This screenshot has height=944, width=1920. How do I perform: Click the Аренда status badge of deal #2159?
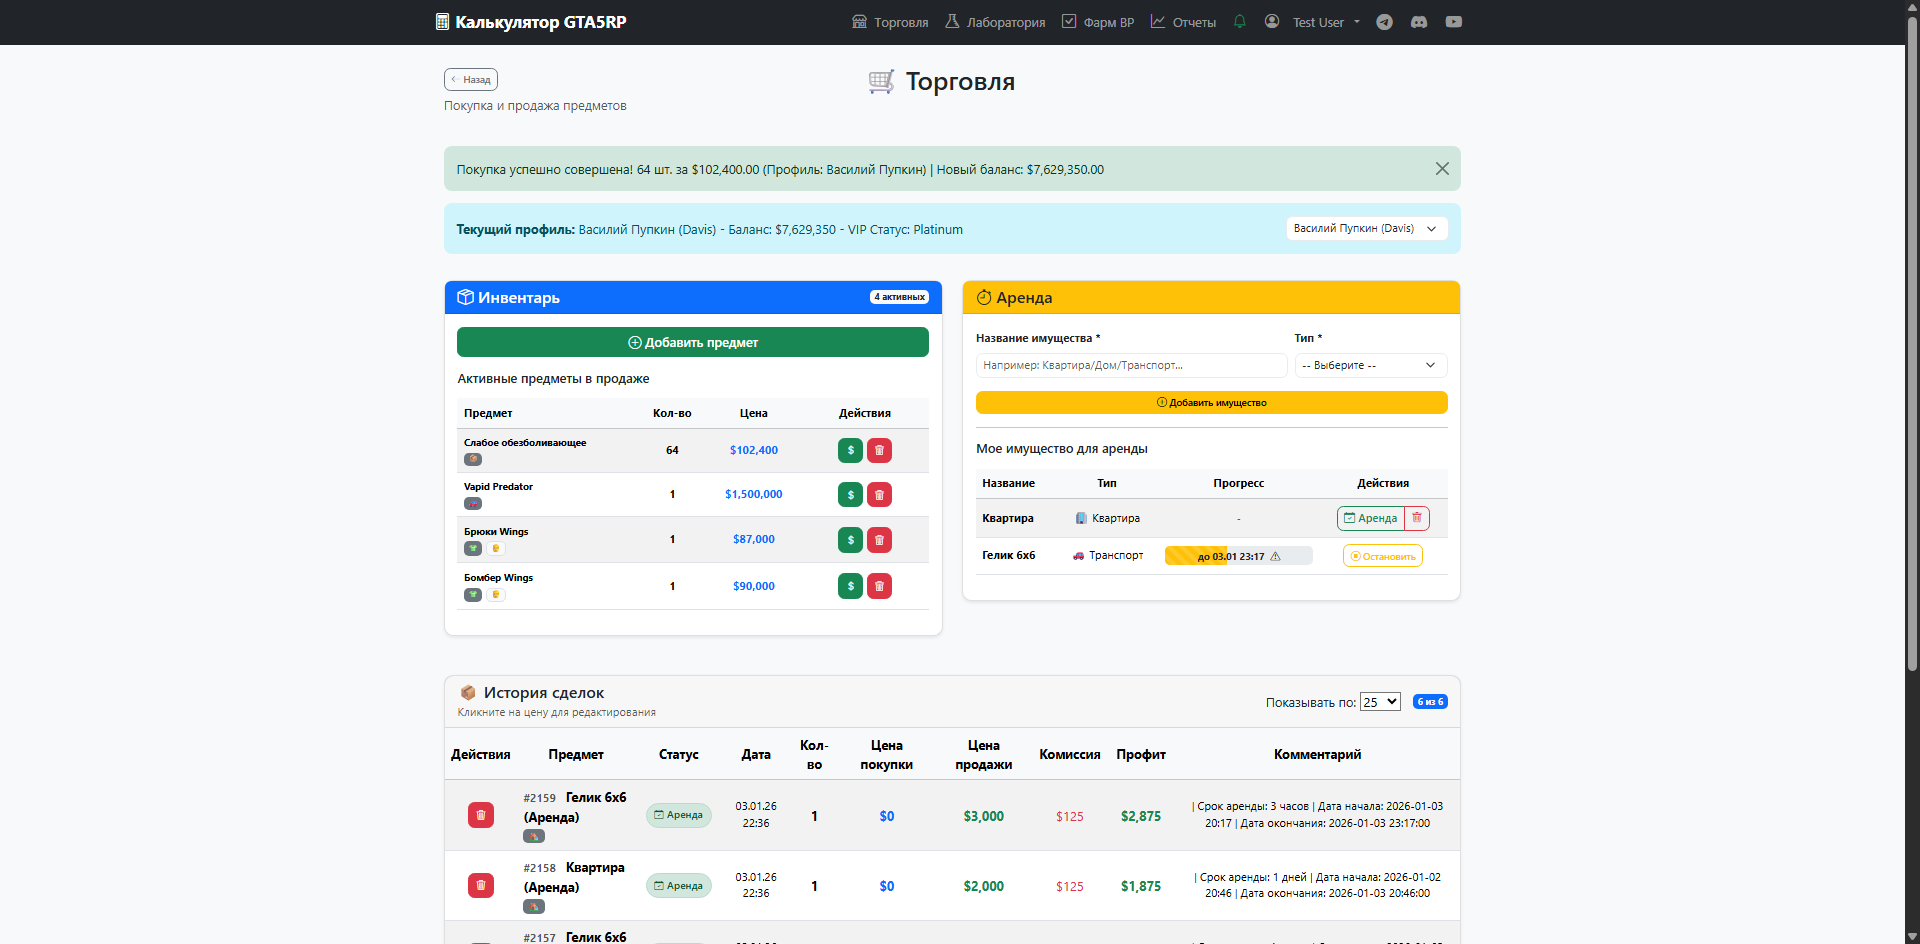679,815
